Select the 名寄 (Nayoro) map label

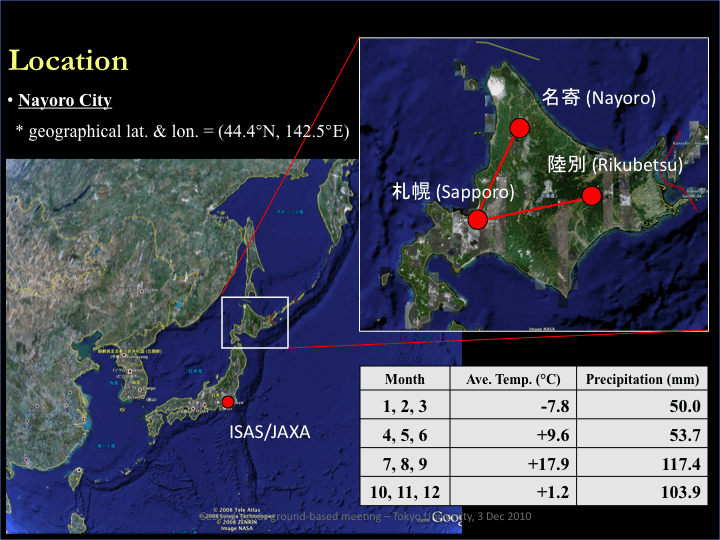598,98
